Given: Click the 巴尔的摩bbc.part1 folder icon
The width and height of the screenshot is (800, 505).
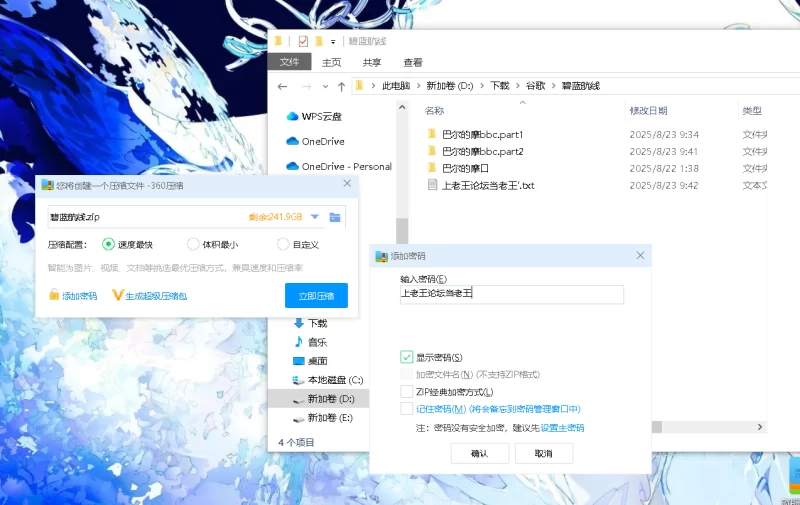Looking at the screenshot, I should (432, 134).
